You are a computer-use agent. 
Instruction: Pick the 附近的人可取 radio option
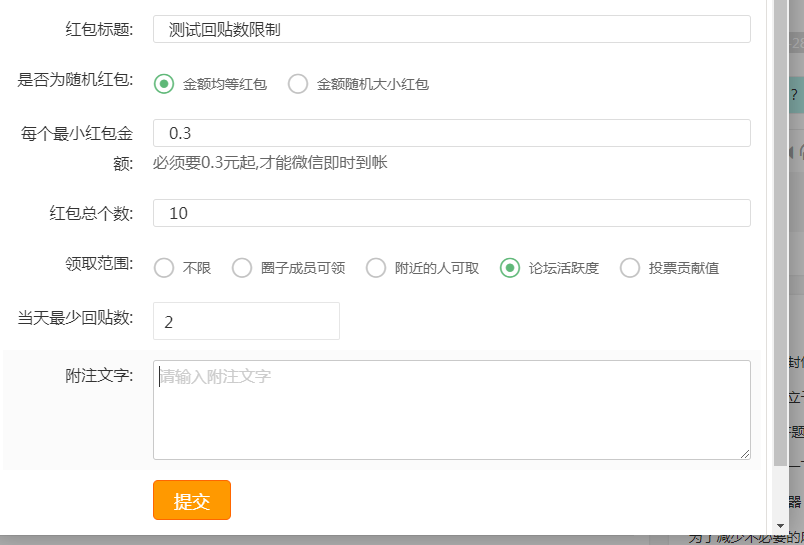376,268
